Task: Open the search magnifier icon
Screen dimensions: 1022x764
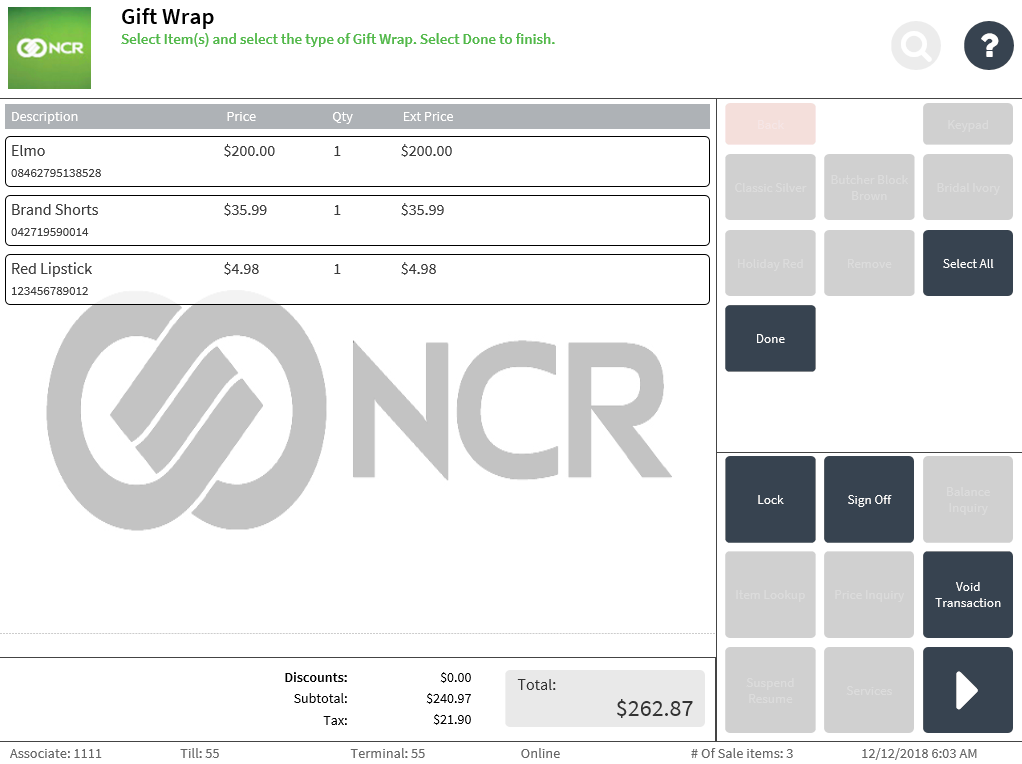Action: pos(916,46)
